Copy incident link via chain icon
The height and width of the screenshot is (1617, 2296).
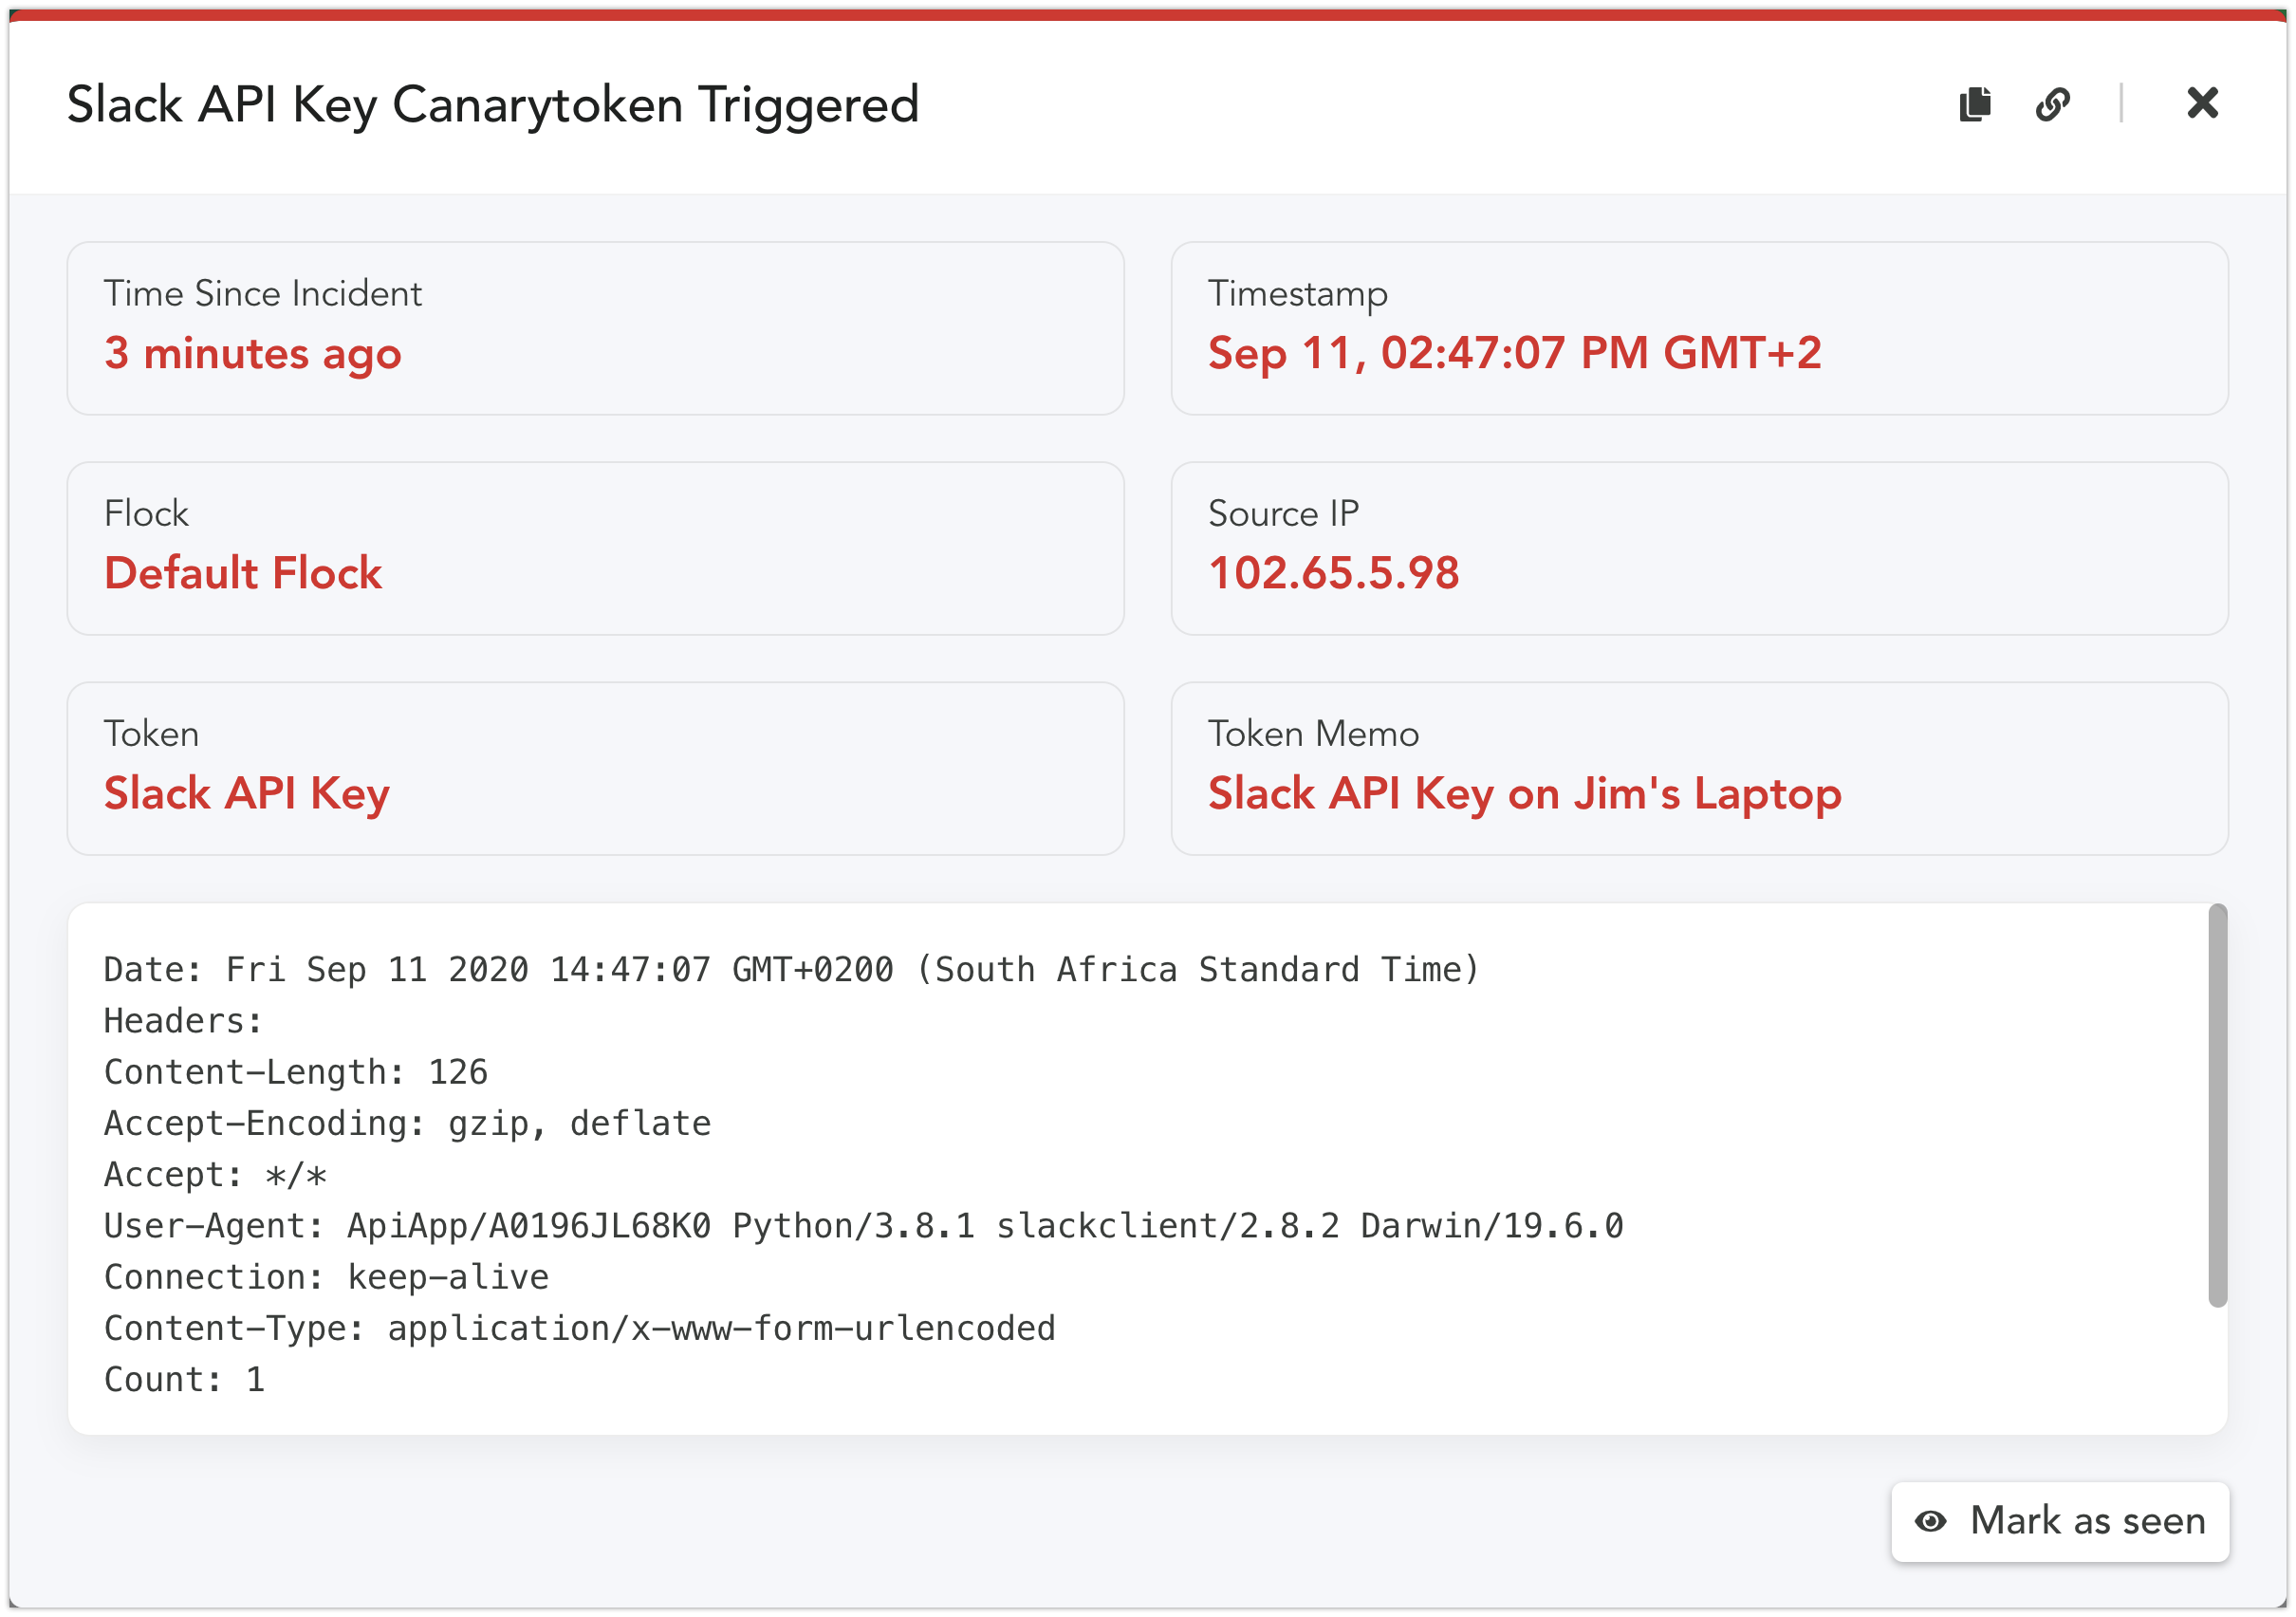point(2052,103)
